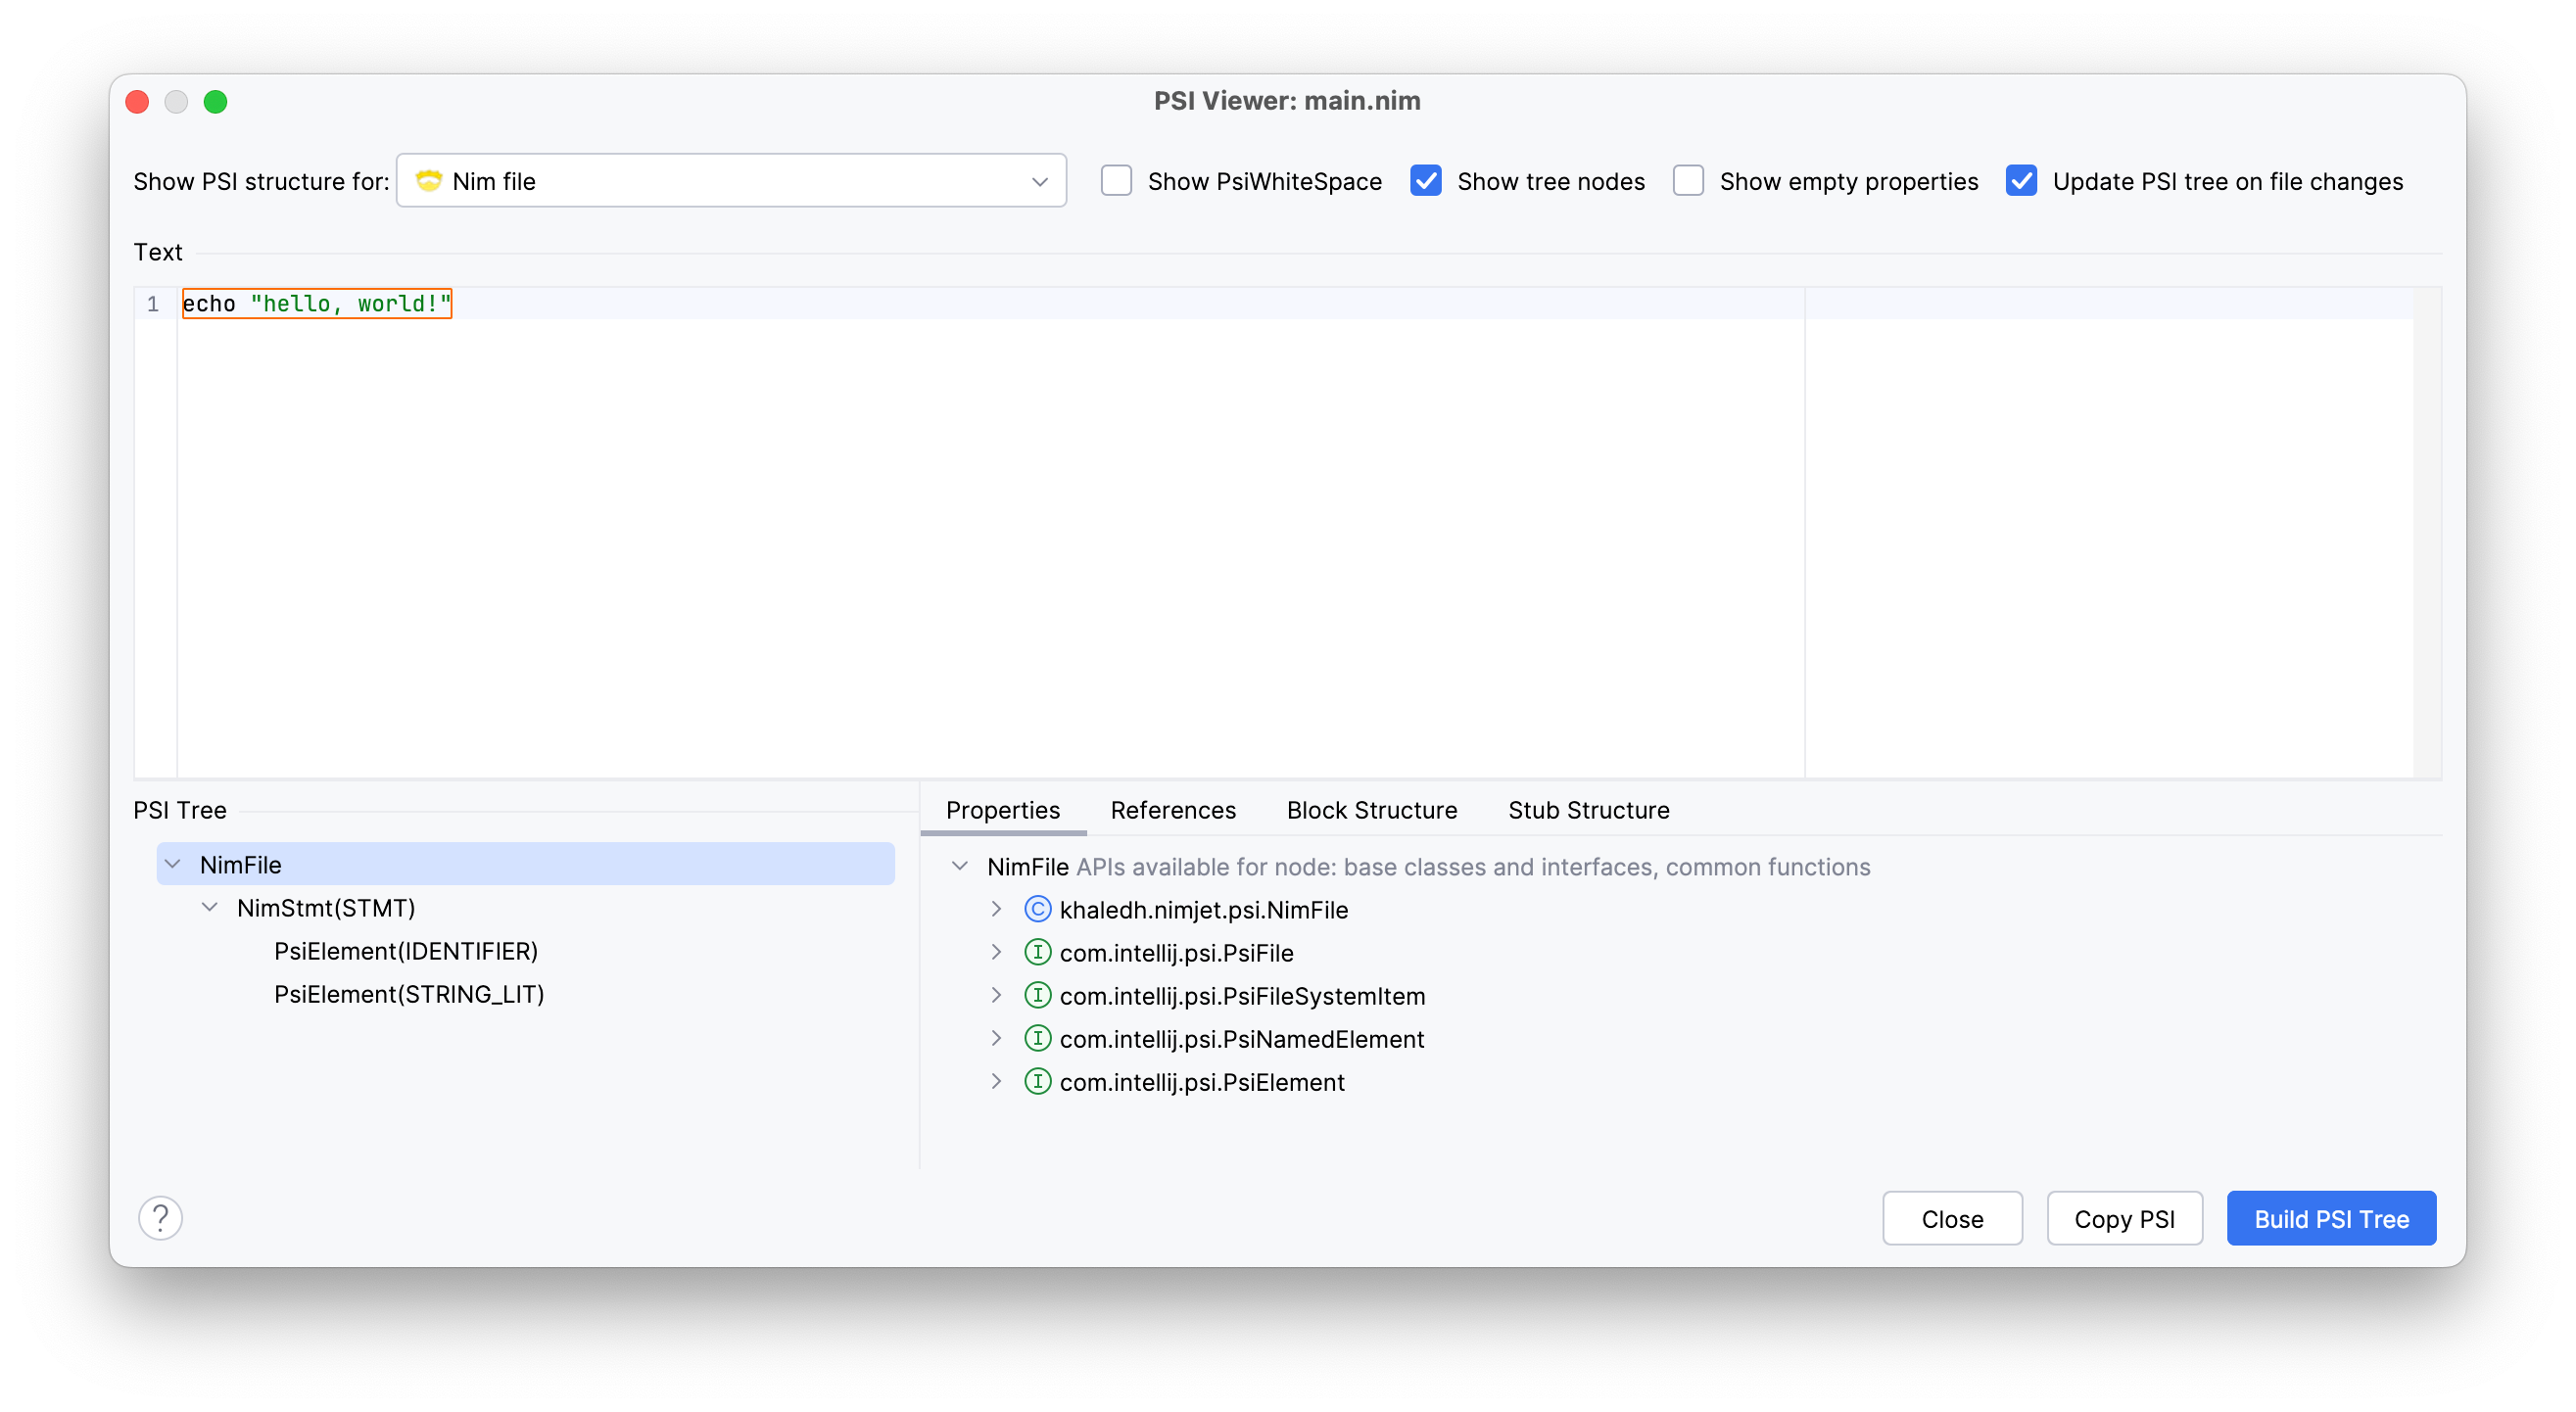This screenshot has height=1412, width=2576.
Task: Enable the Show empty properties checkbox
Action: 1686,181
